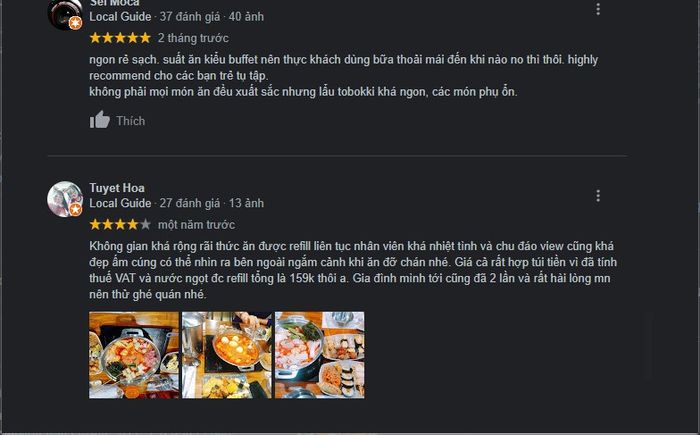Click "Local Guide · 37 đánh giá · 40 ảnh"
Screen dimensions: 700x435
coord(176,17)
